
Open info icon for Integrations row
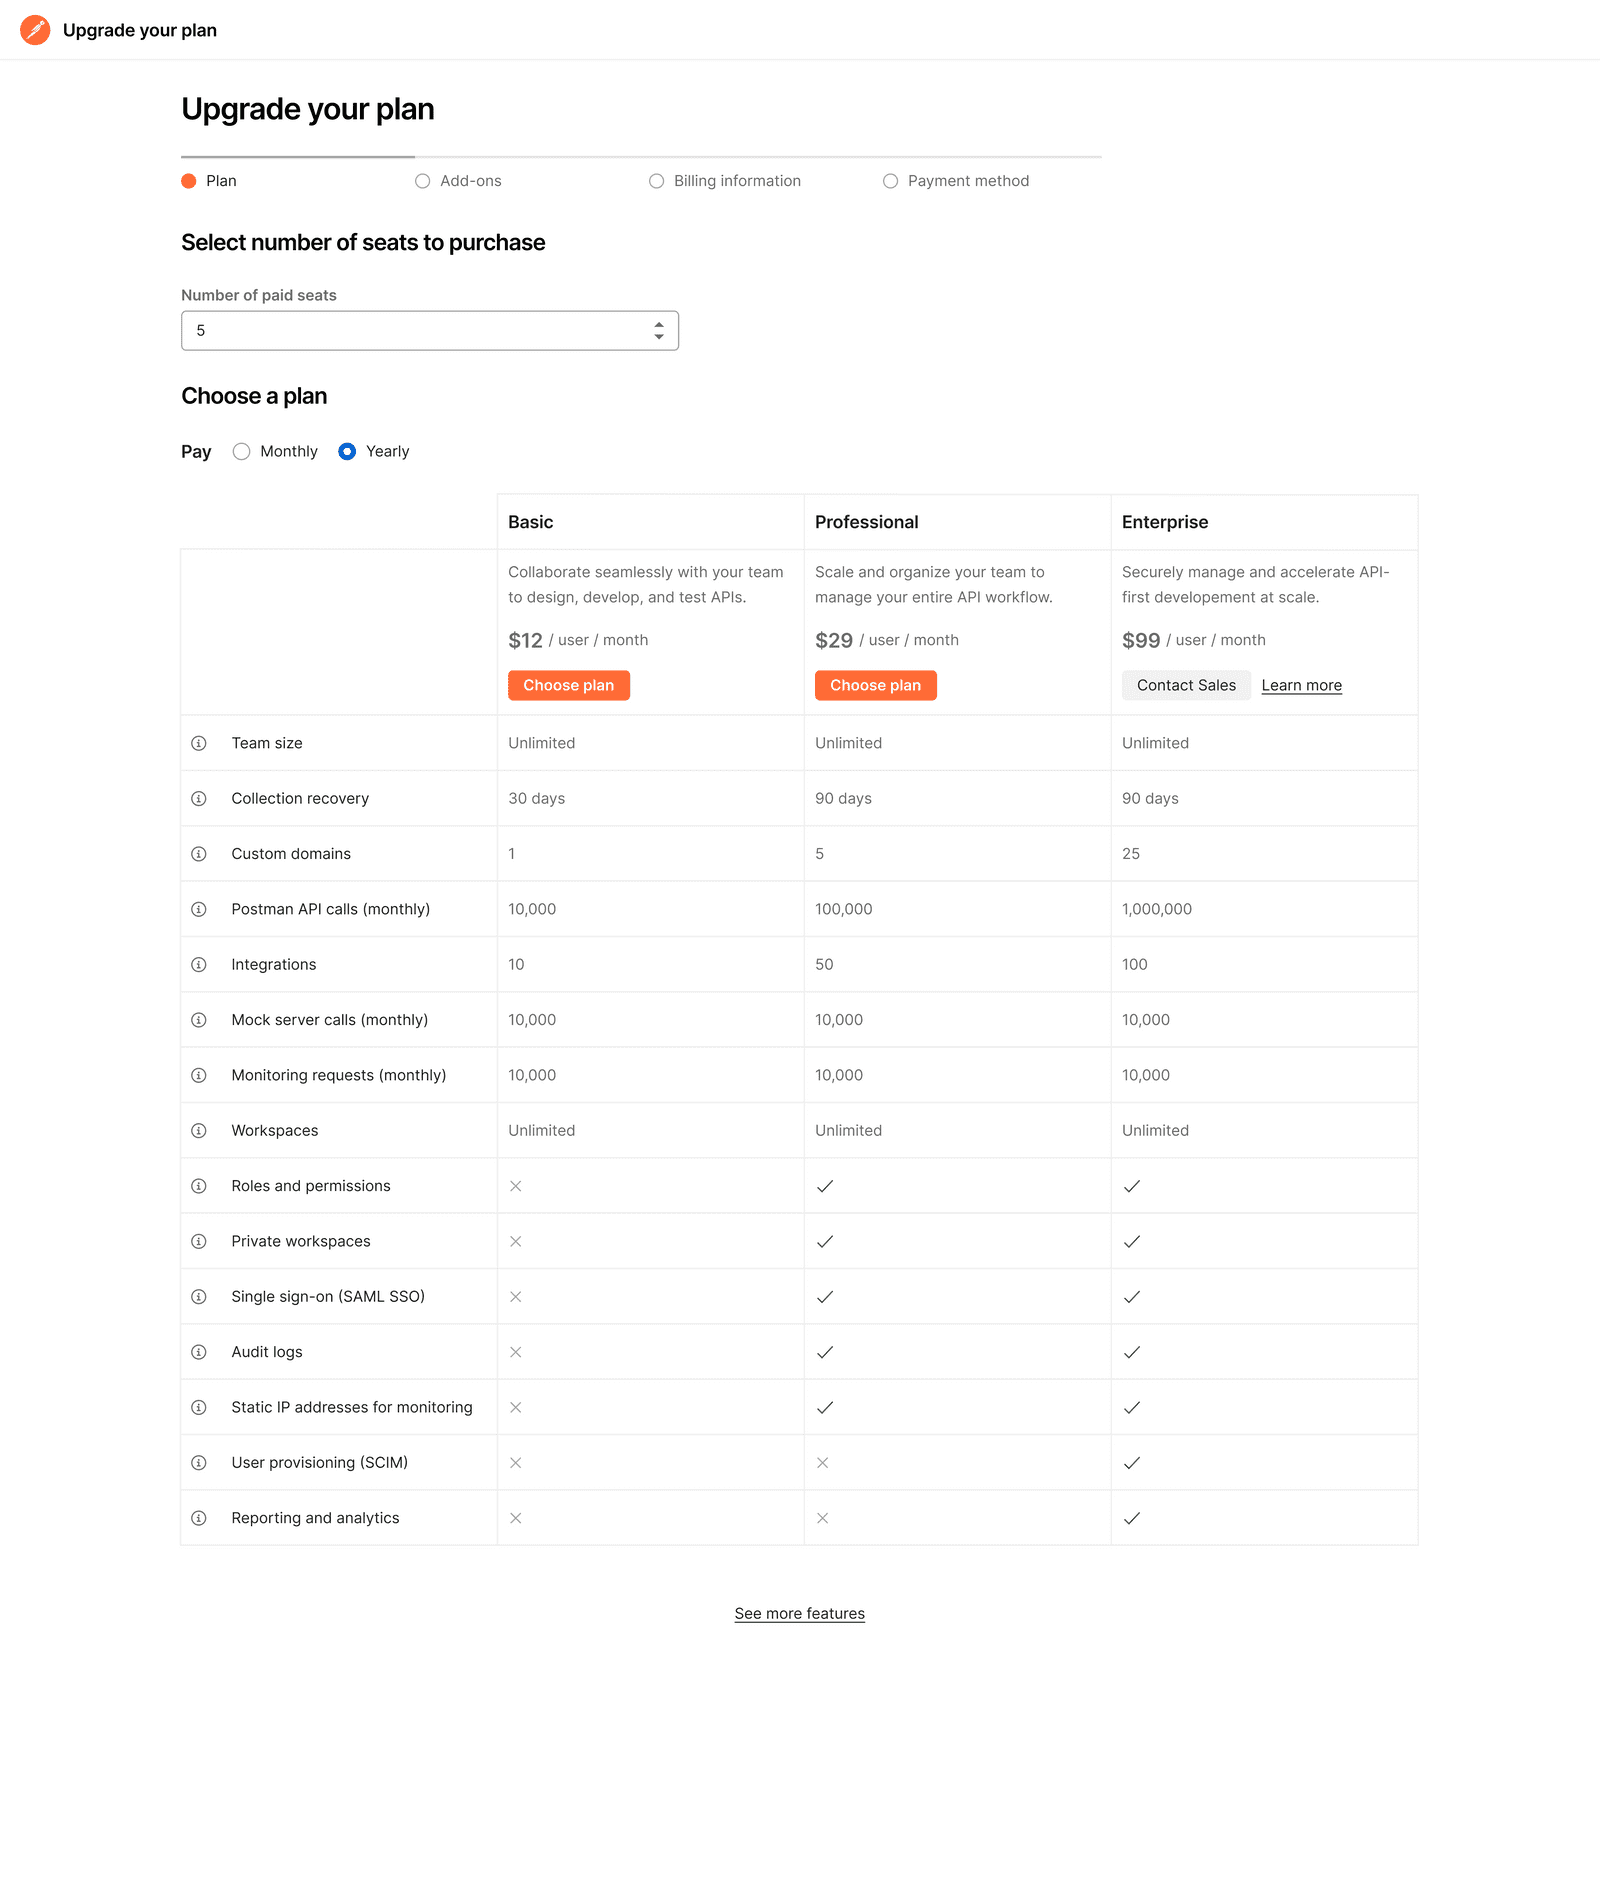tap(199, 965)
